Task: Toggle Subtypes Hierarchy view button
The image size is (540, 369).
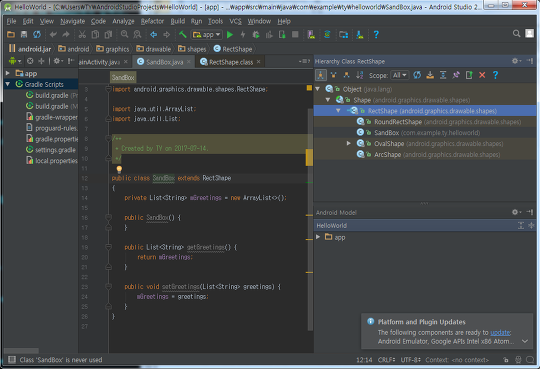Action: [x=346, y=75]
